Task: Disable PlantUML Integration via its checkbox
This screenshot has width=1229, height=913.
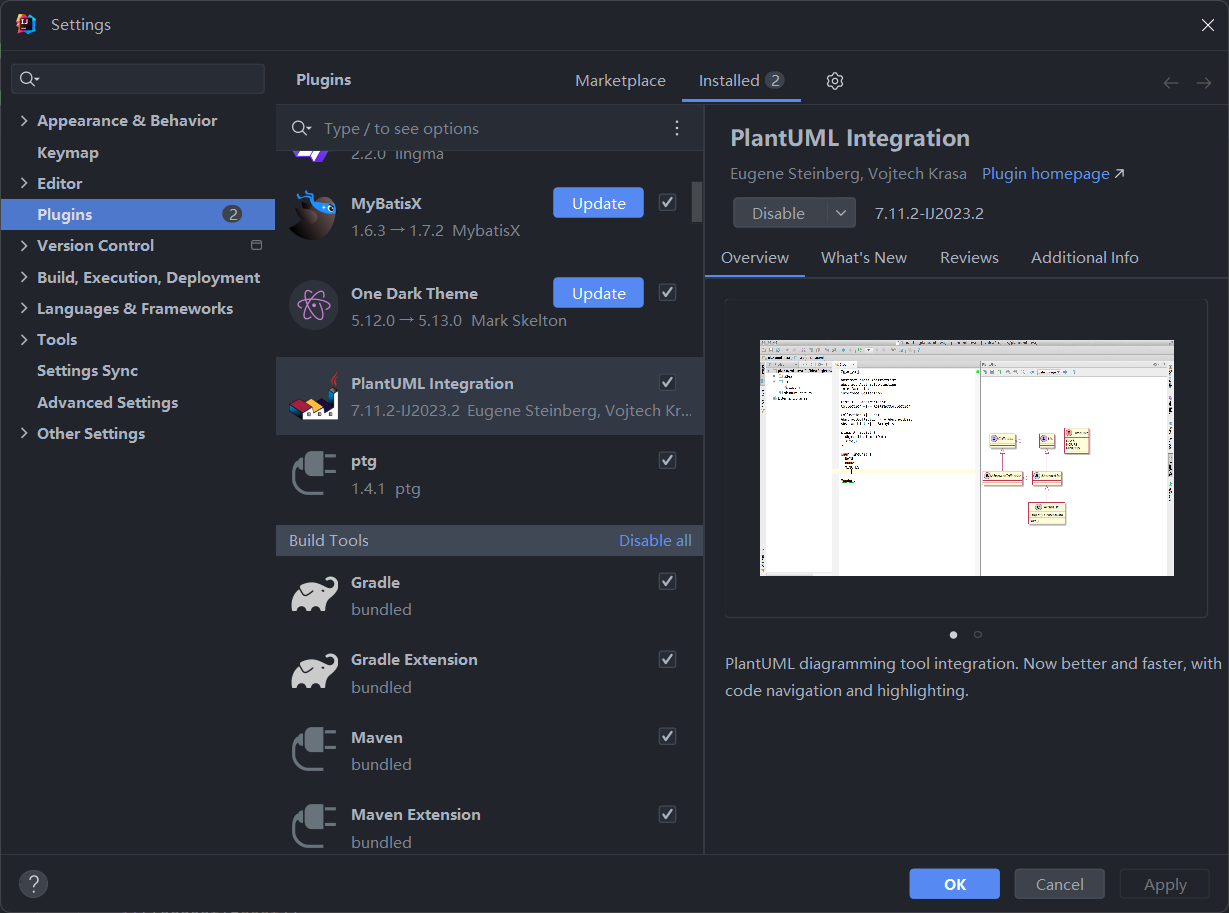Action: click(x=668, y=382)
